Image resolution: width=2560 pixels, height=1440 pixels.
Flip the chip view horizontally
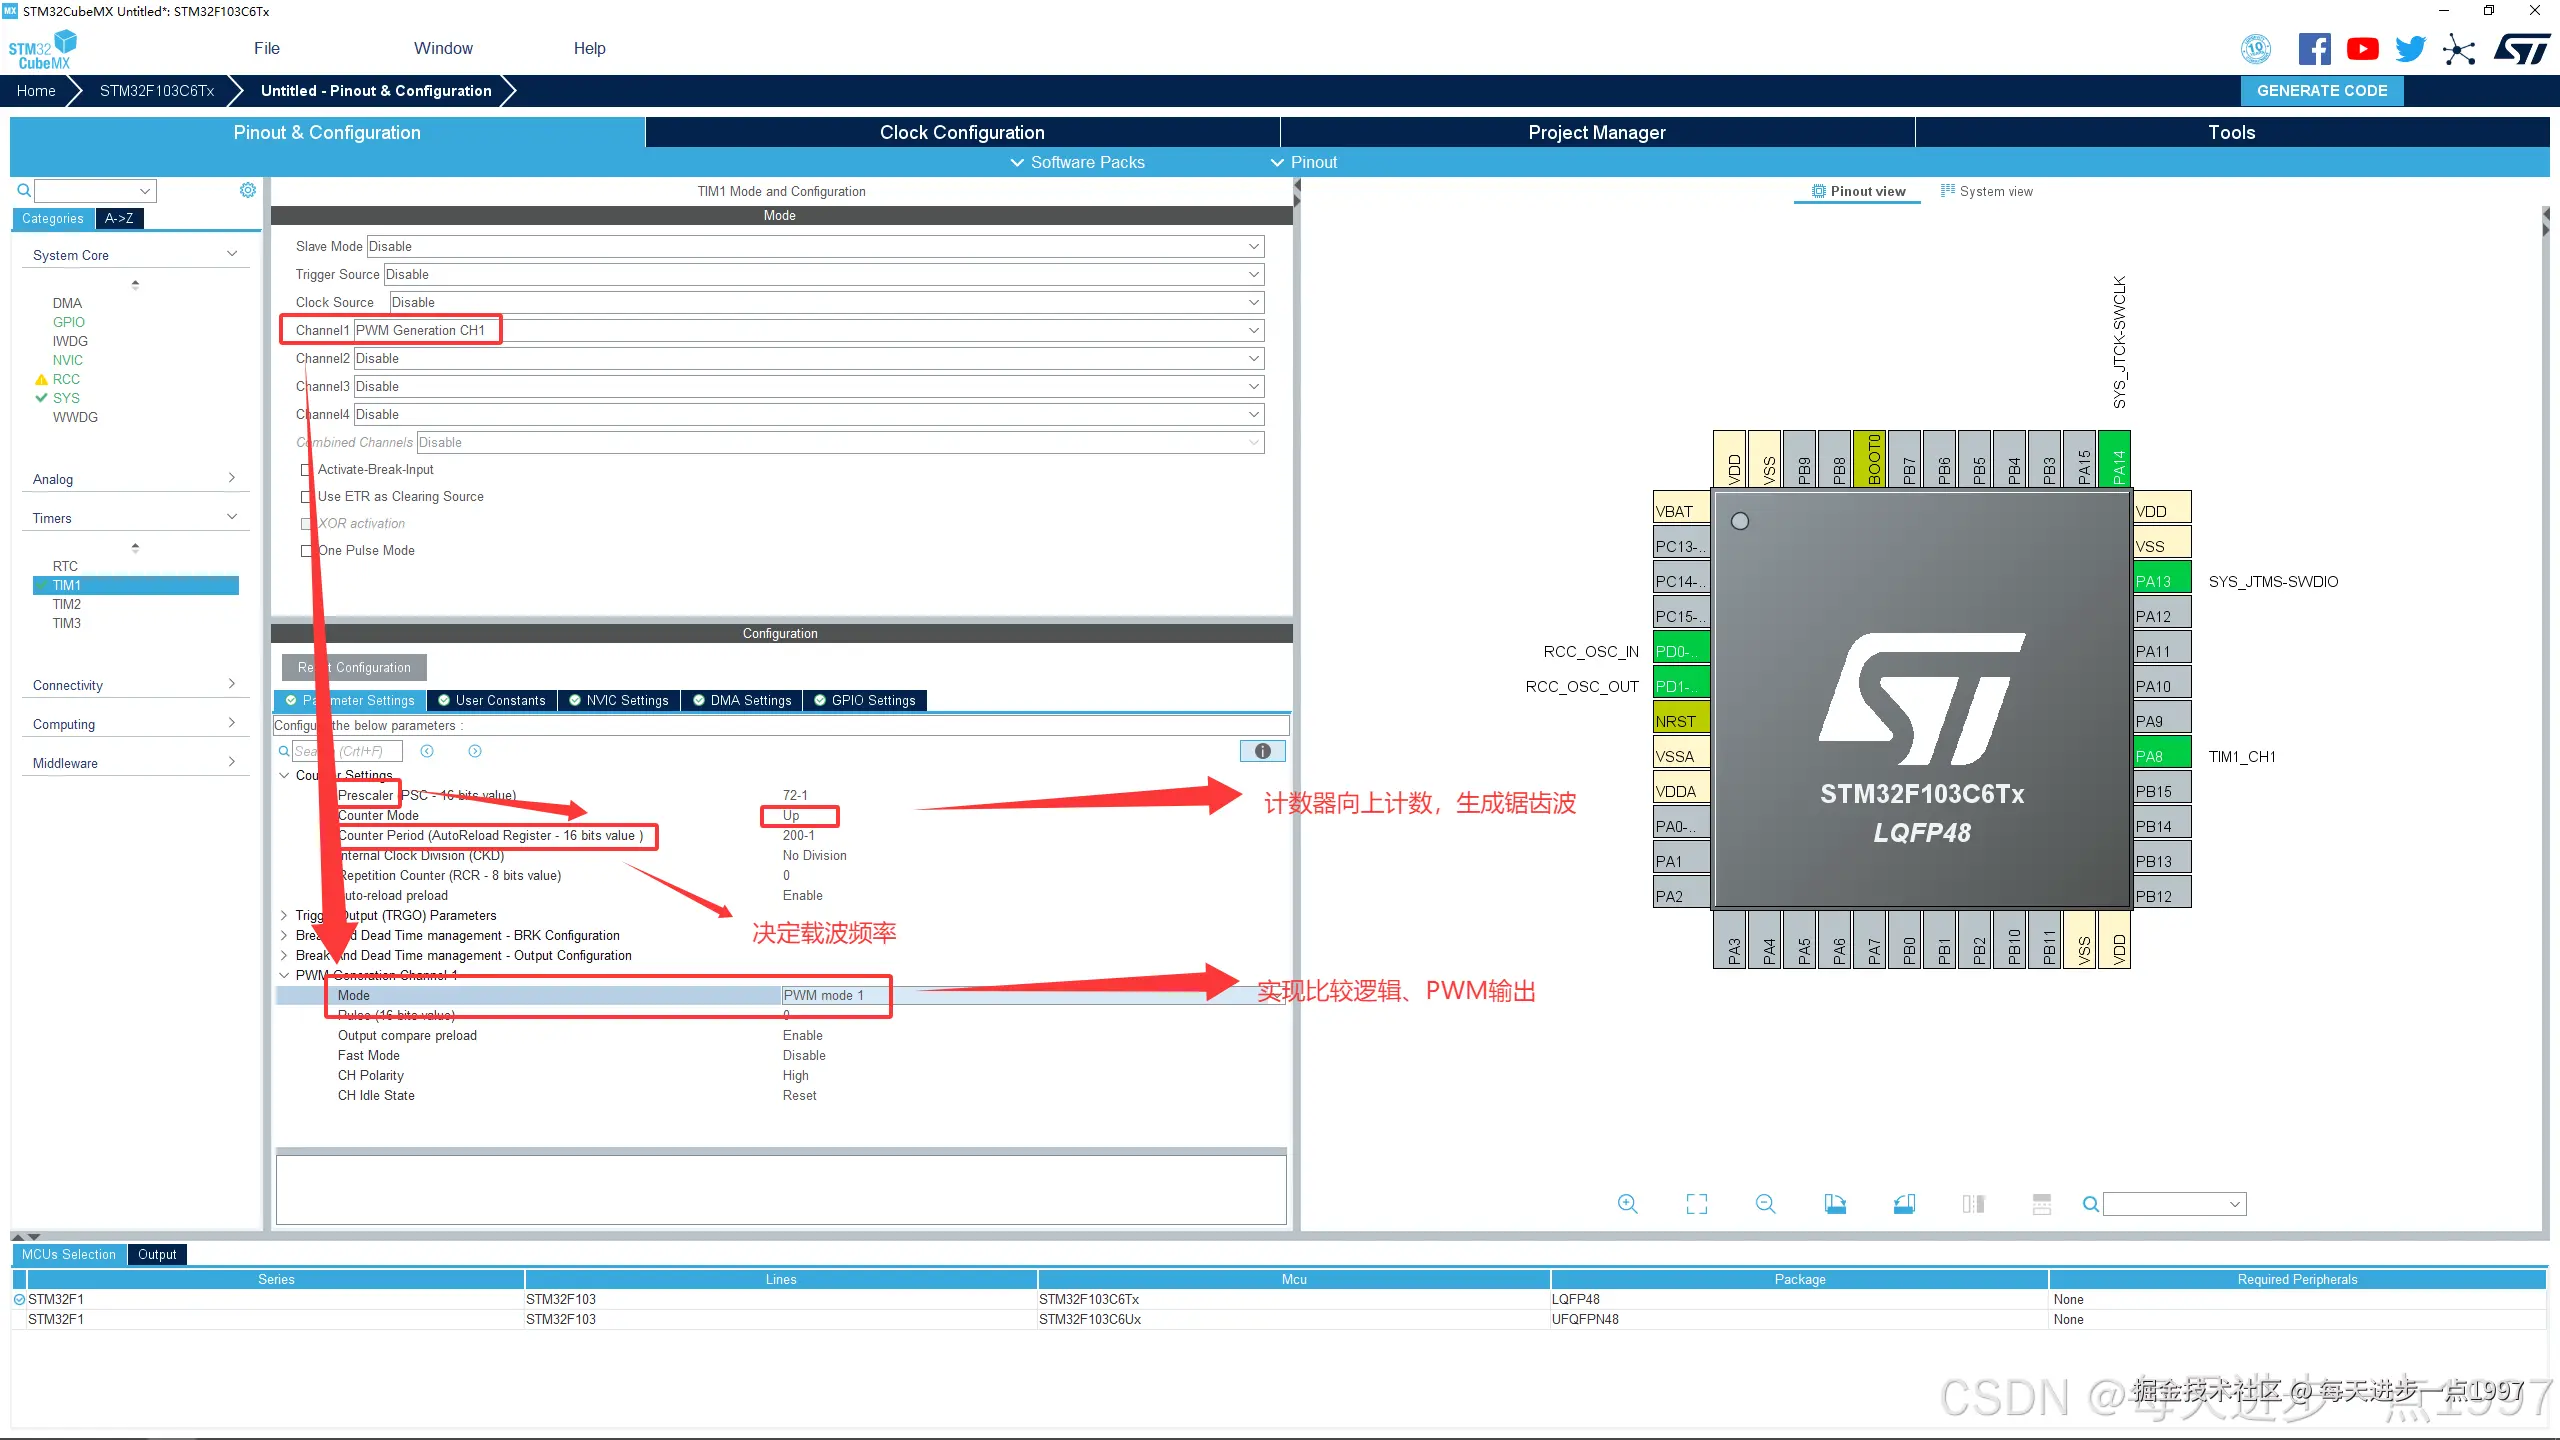pyautogui.click(x=1973, y=1204)
